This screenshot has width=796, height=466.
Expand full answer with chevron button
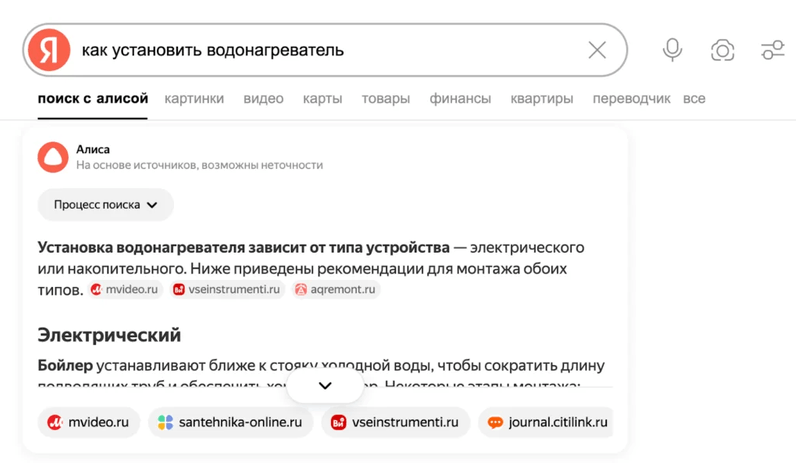325,385
